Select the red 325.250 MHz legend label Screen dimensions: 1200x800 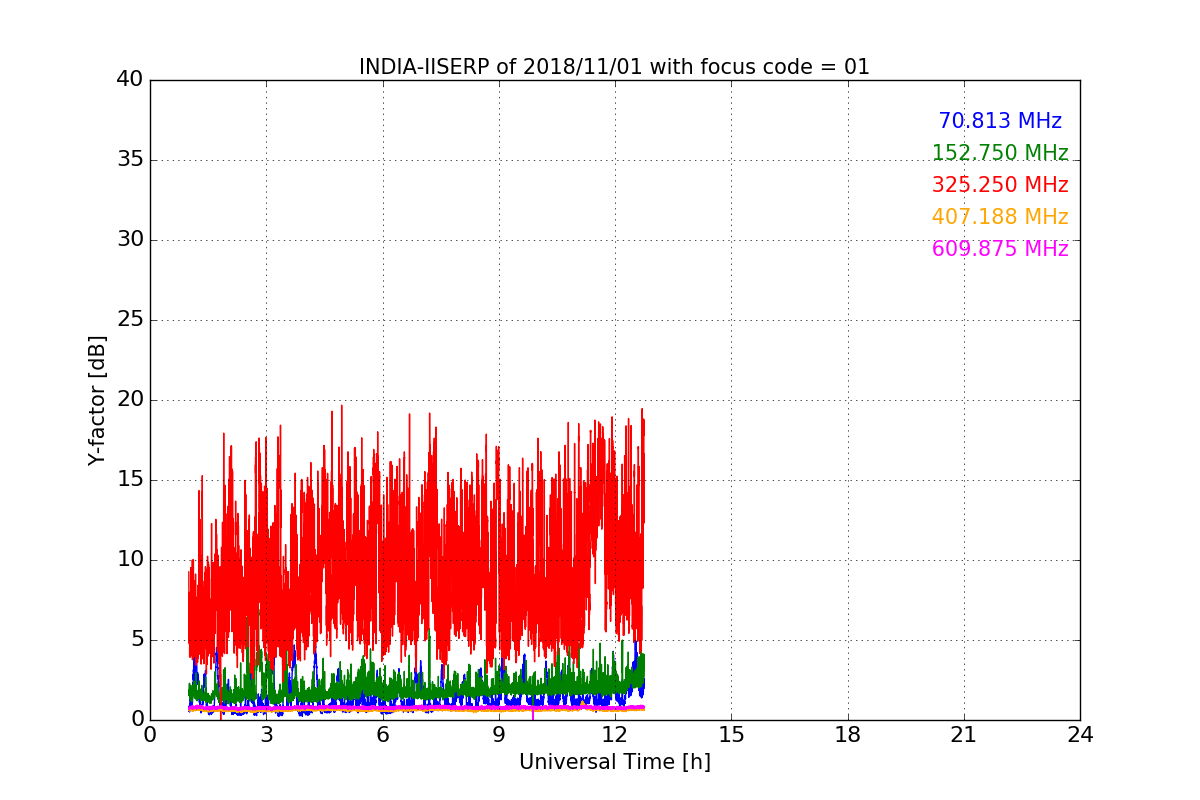coord(1000,185)
